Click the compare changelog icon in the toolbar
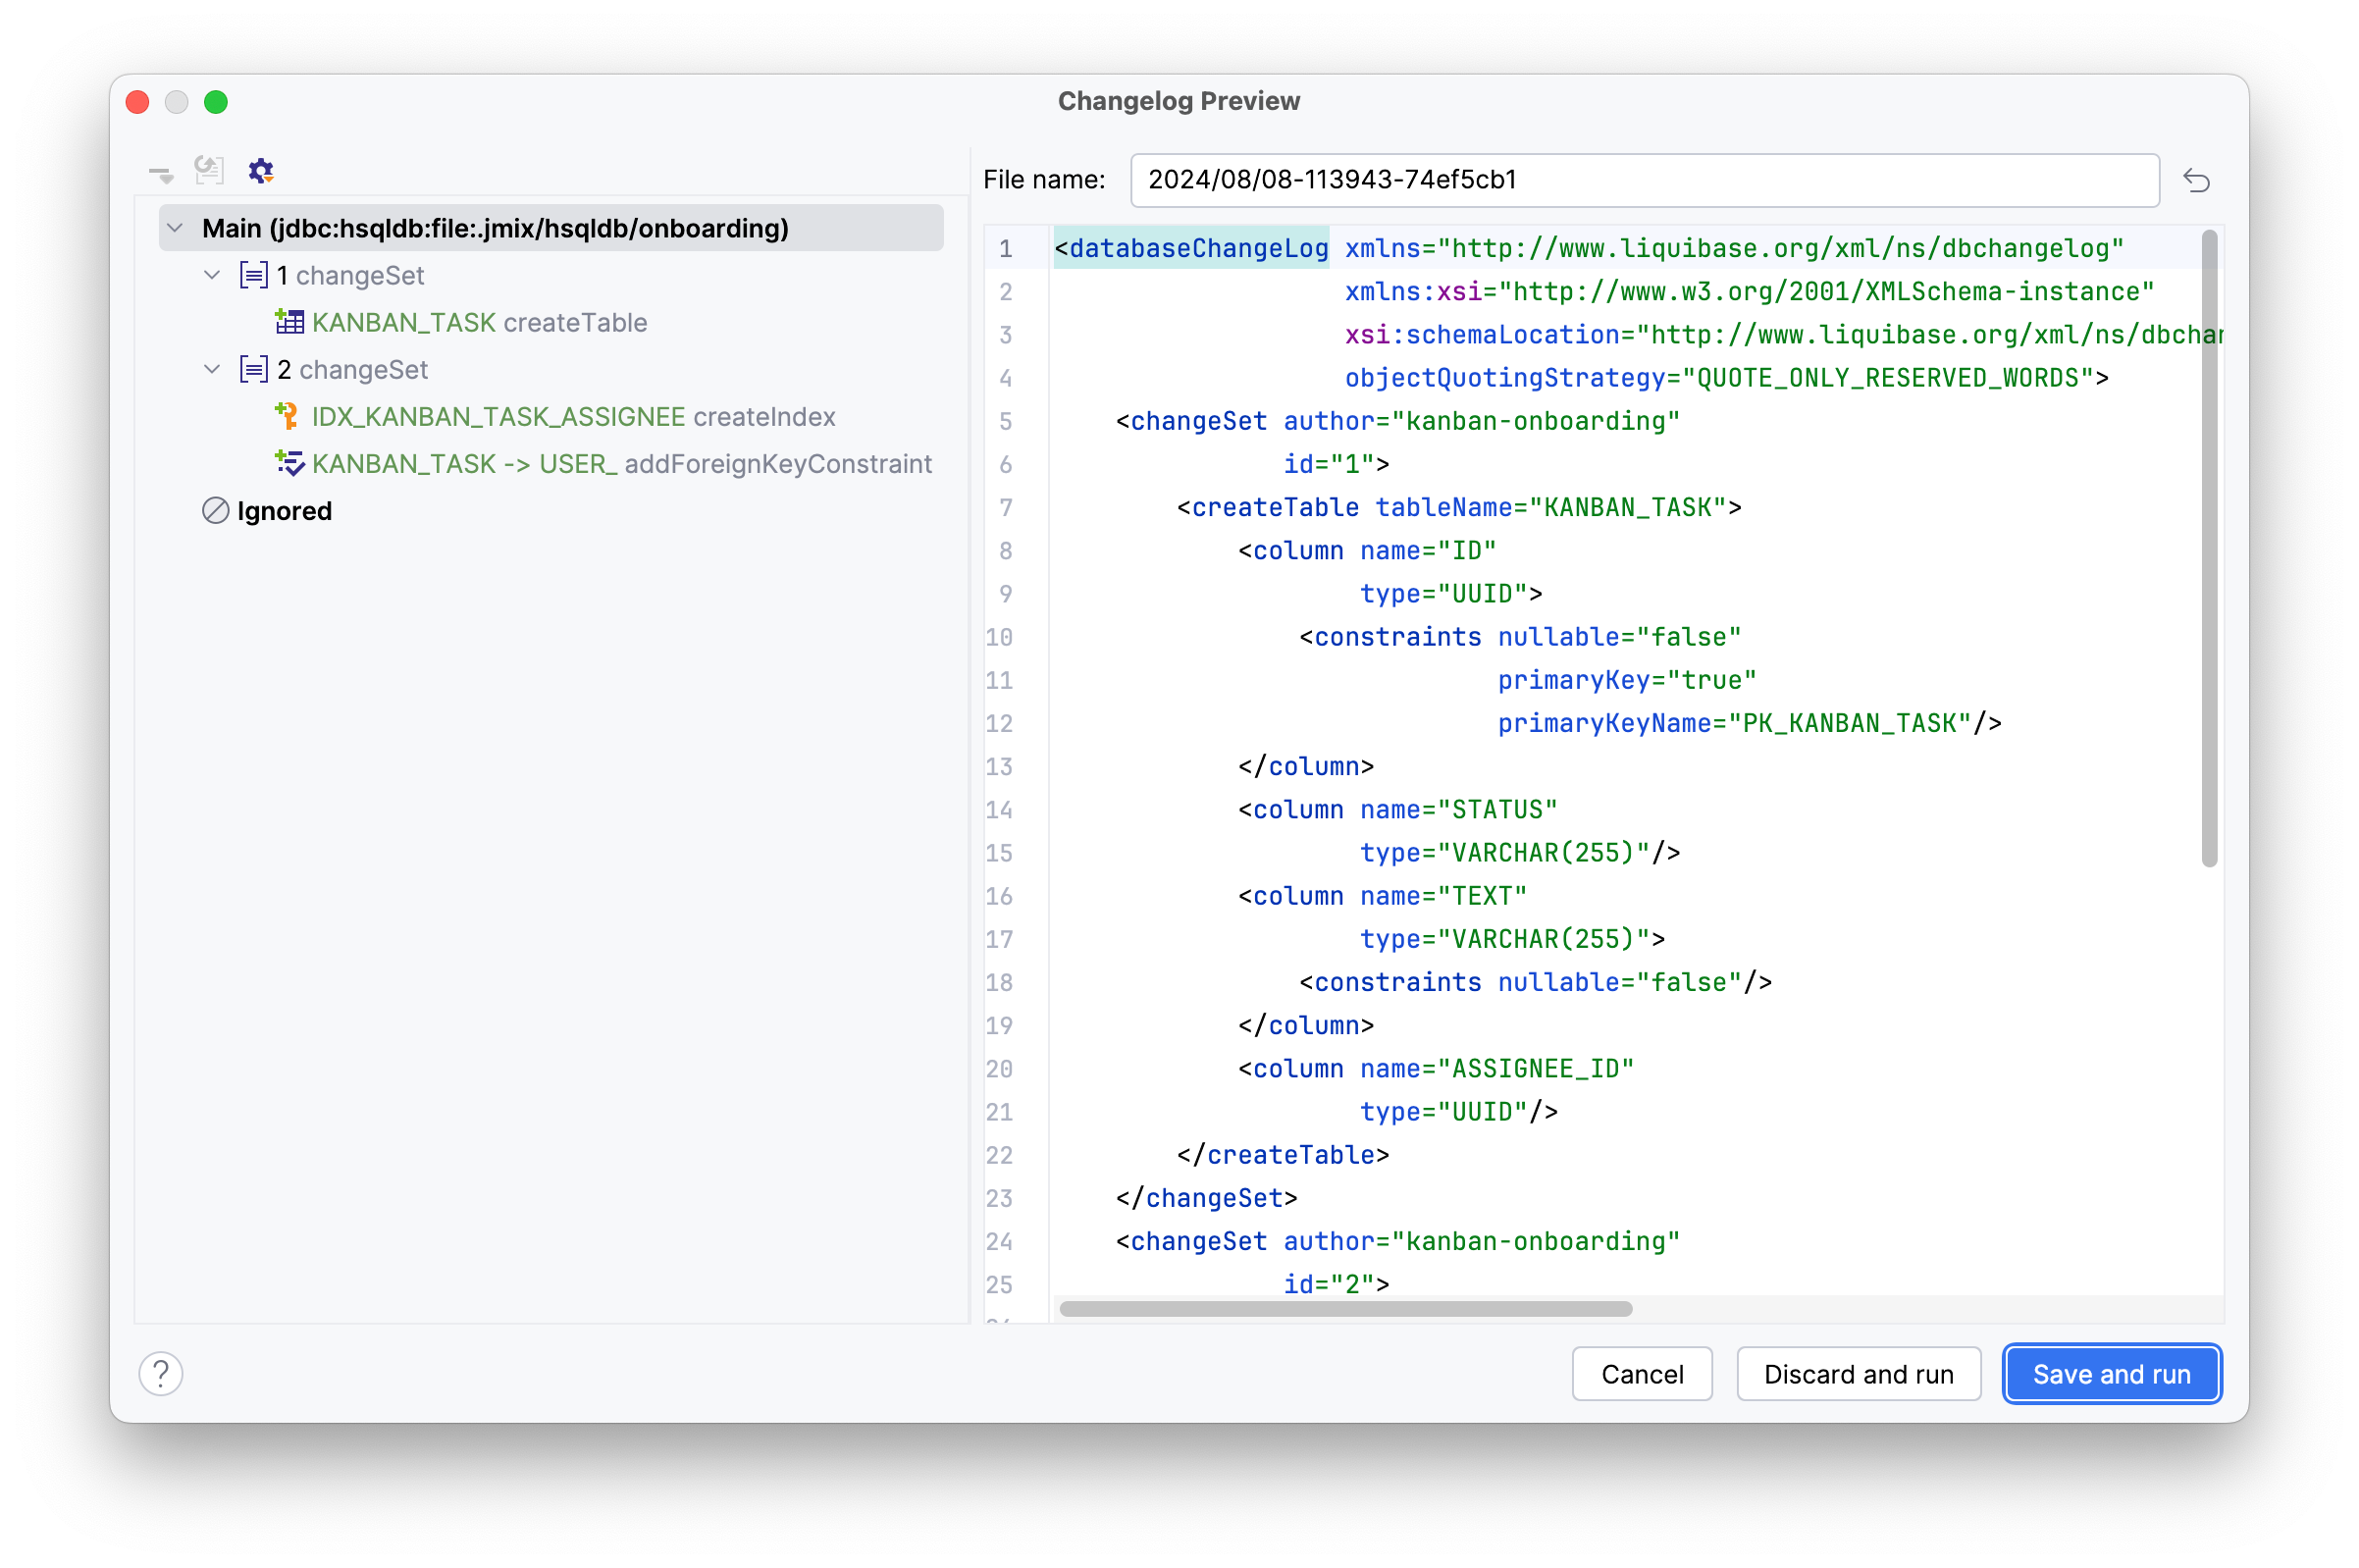This screenshot has height=1568, width=2359. point(208,171)
